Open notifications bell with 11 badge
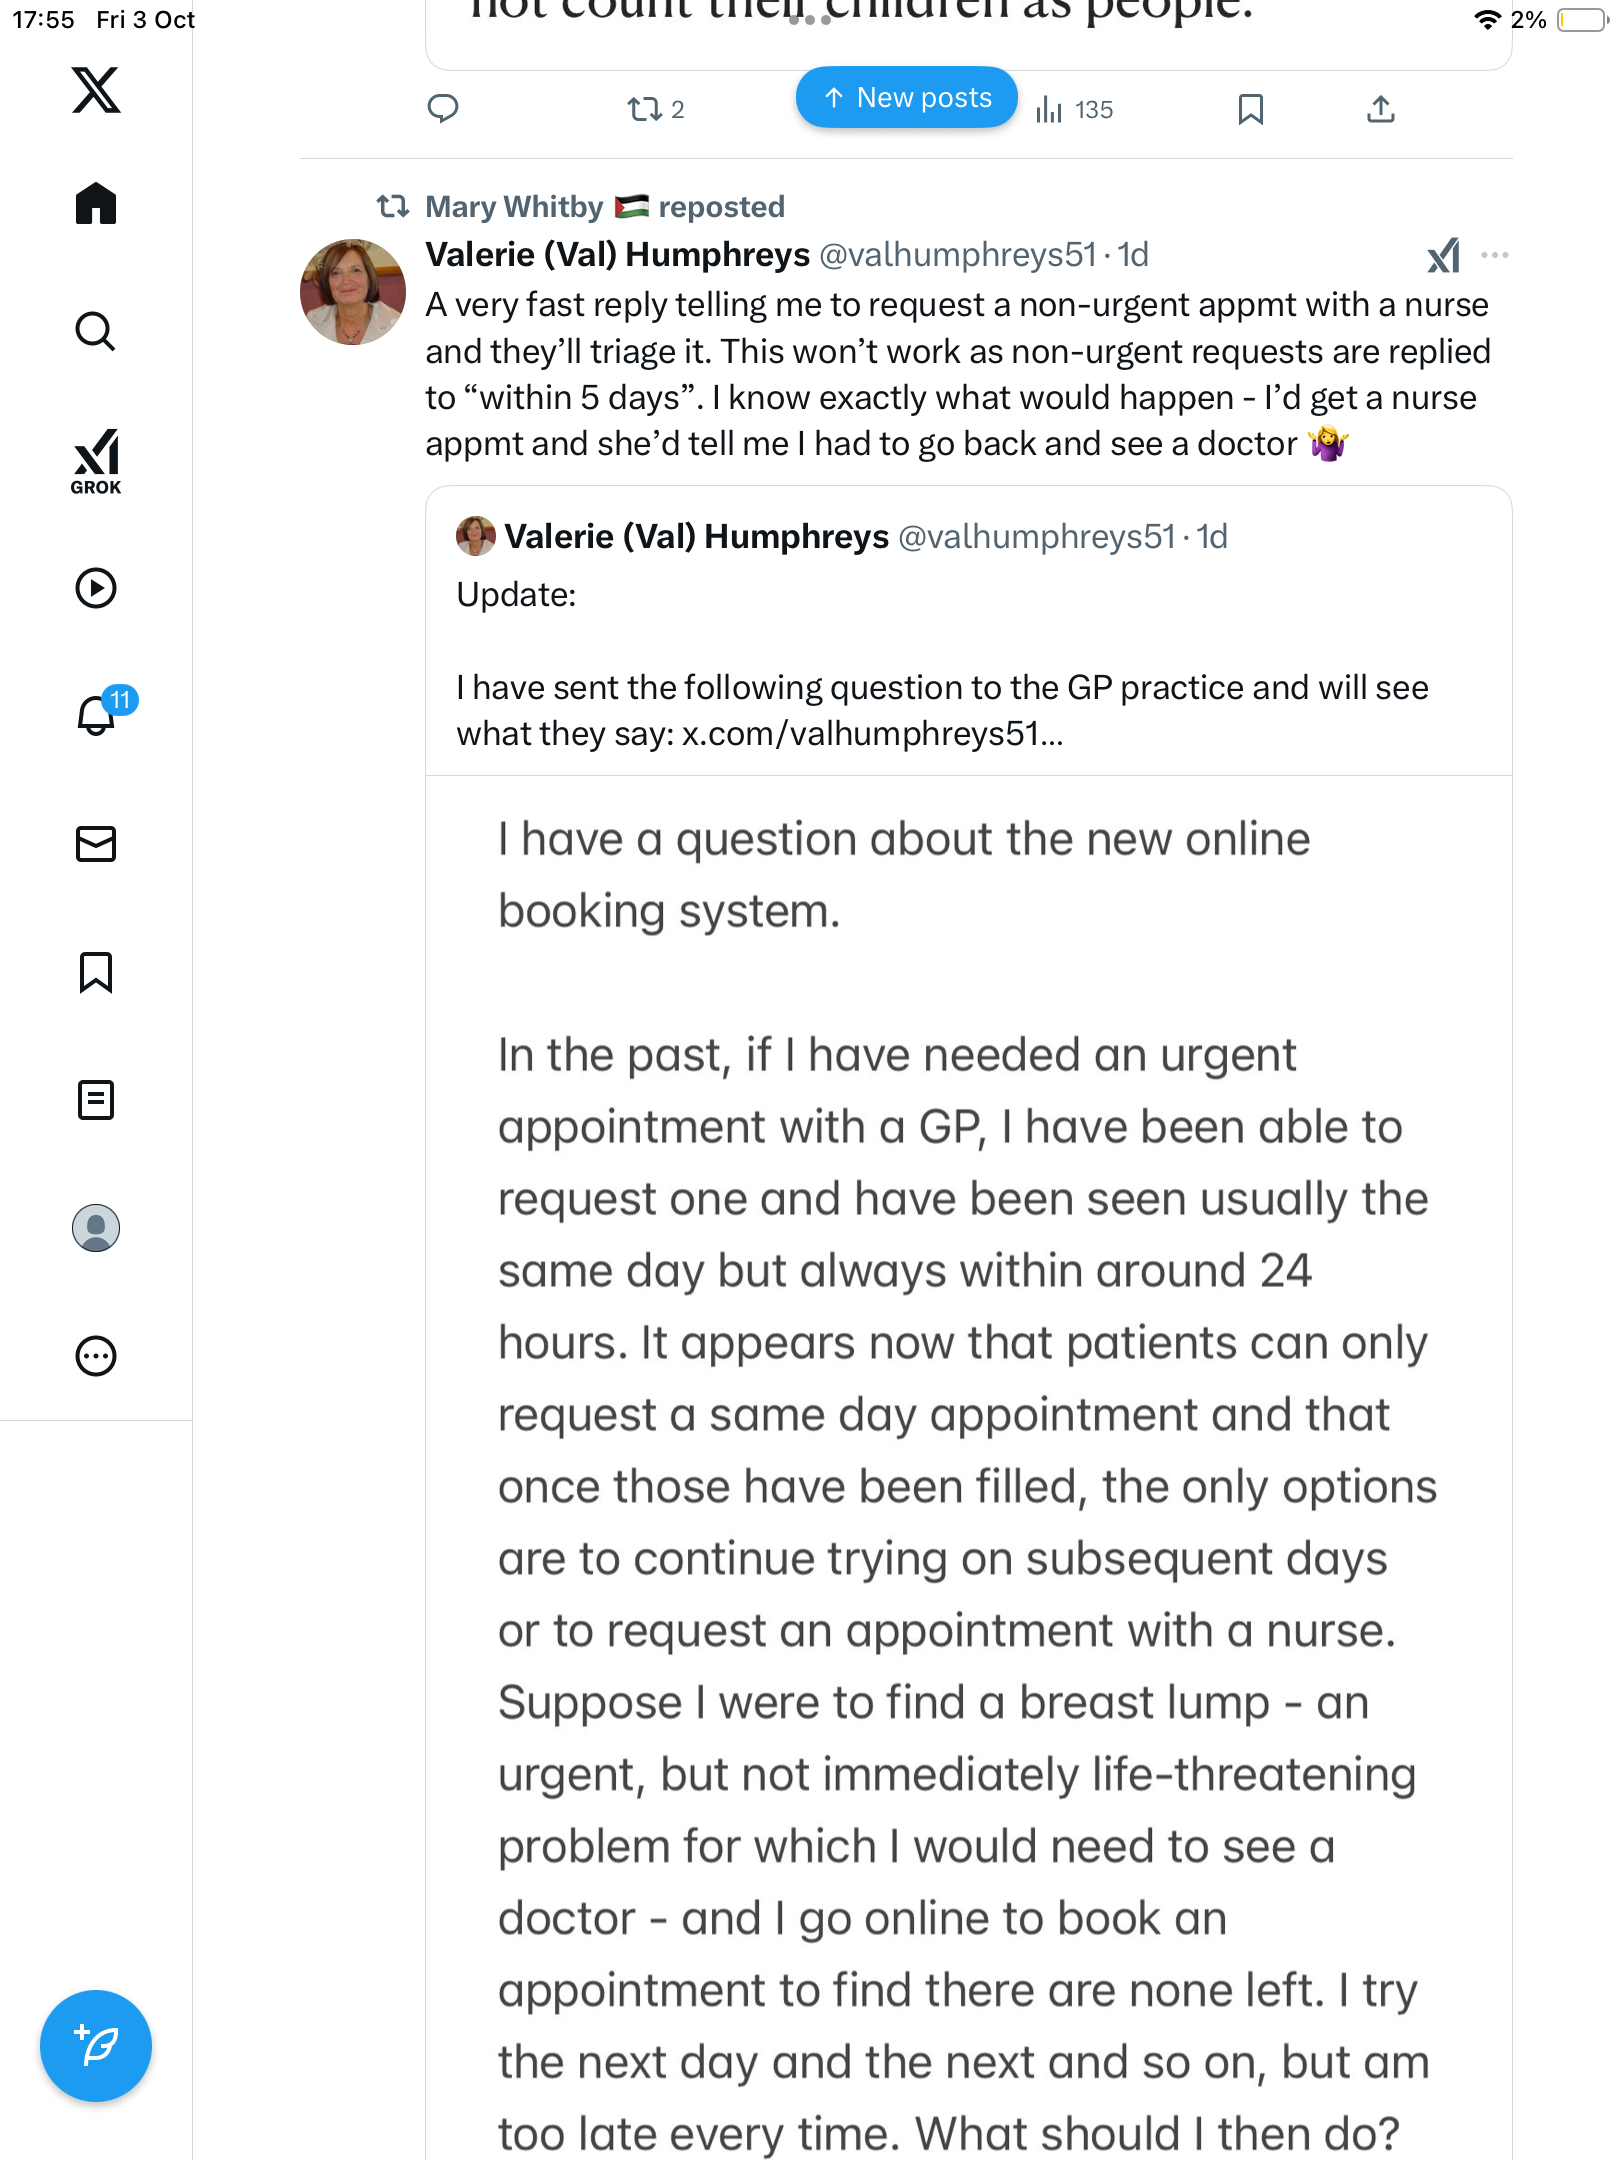The height and width of the screenshot is (2160, 1620). pos(98,714)
